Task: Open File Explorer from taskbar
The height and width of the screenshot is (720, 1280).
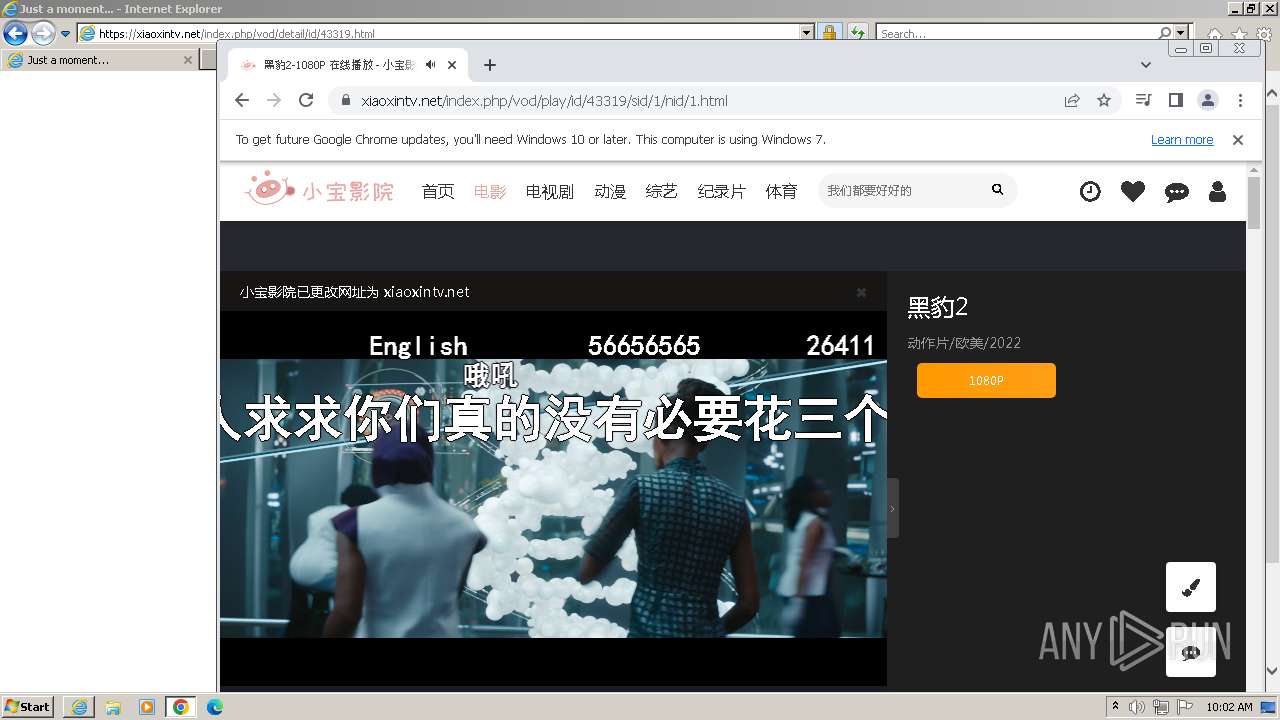Action: tap(113, 707)
